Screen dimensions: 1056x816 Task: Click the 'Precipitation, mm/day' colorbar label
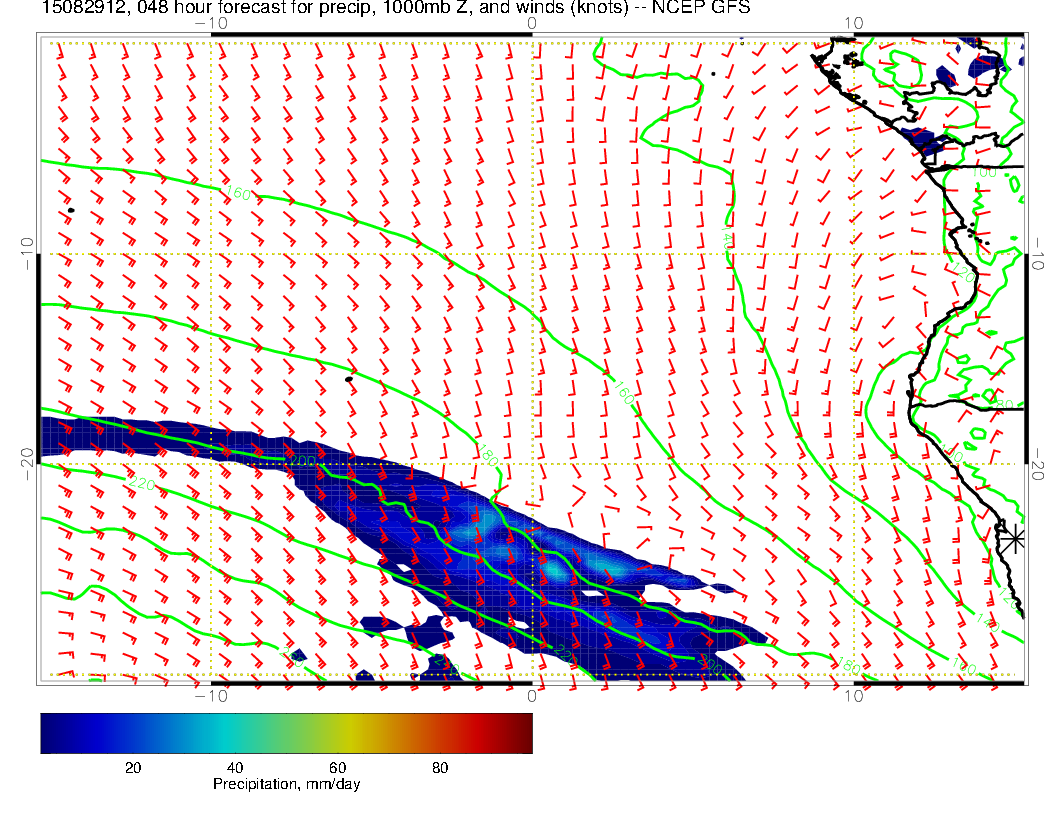tap(286, 785)
